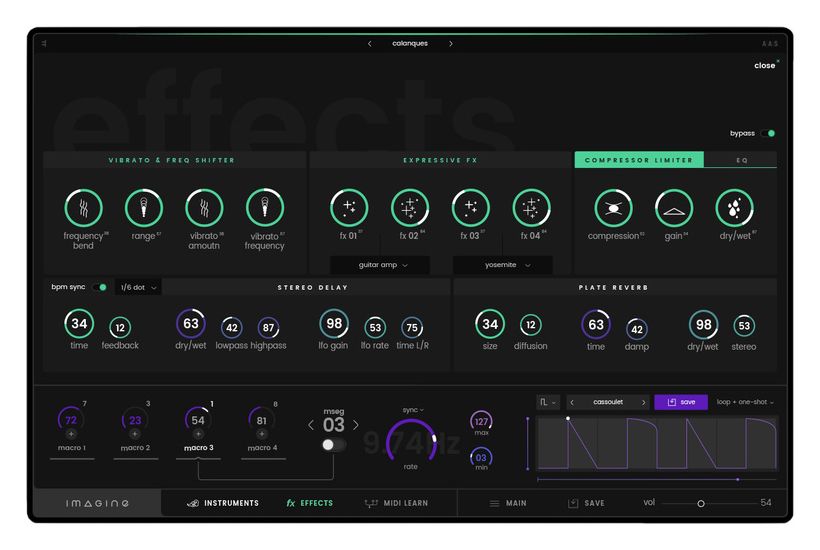Switch to Compressor Limiter tab
The image size is (820, 550).
(x=639, y=160)
